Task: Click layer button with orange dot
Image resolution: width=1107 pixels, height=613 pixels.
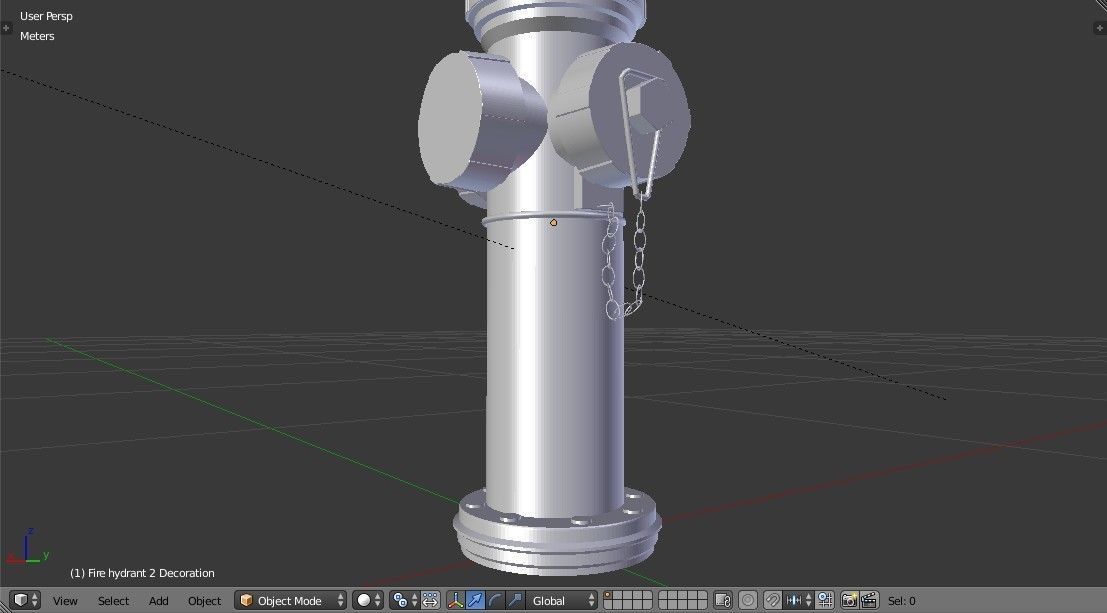Action: 608,595
